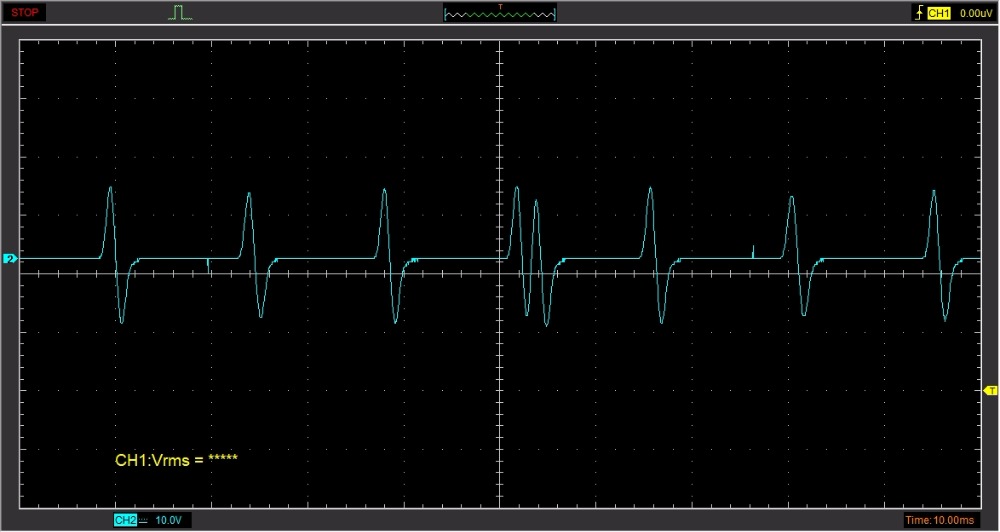Click the T marker in the overview bar
Screen dimensions: 1000x532
pyautogui.click(x=500, y=7)
